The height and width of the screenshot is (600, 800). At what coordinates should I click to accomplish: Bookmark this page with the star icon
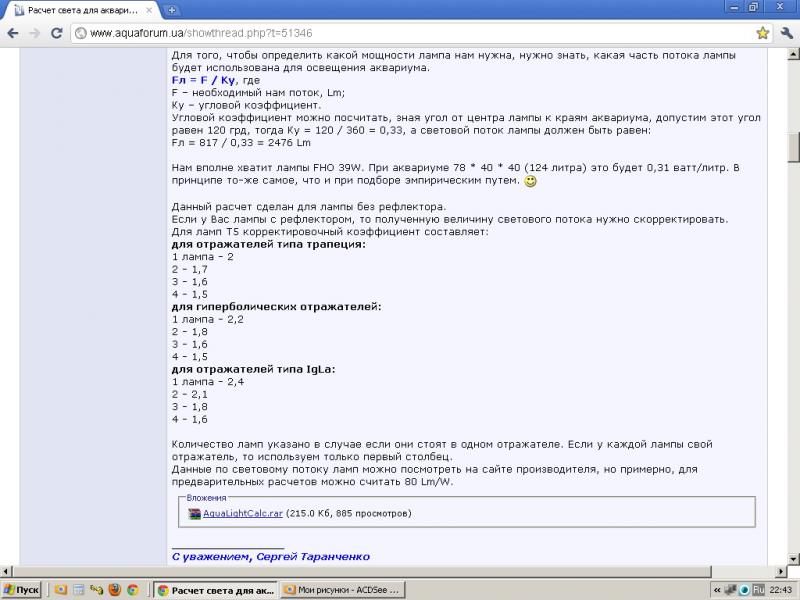click(762, 33)
